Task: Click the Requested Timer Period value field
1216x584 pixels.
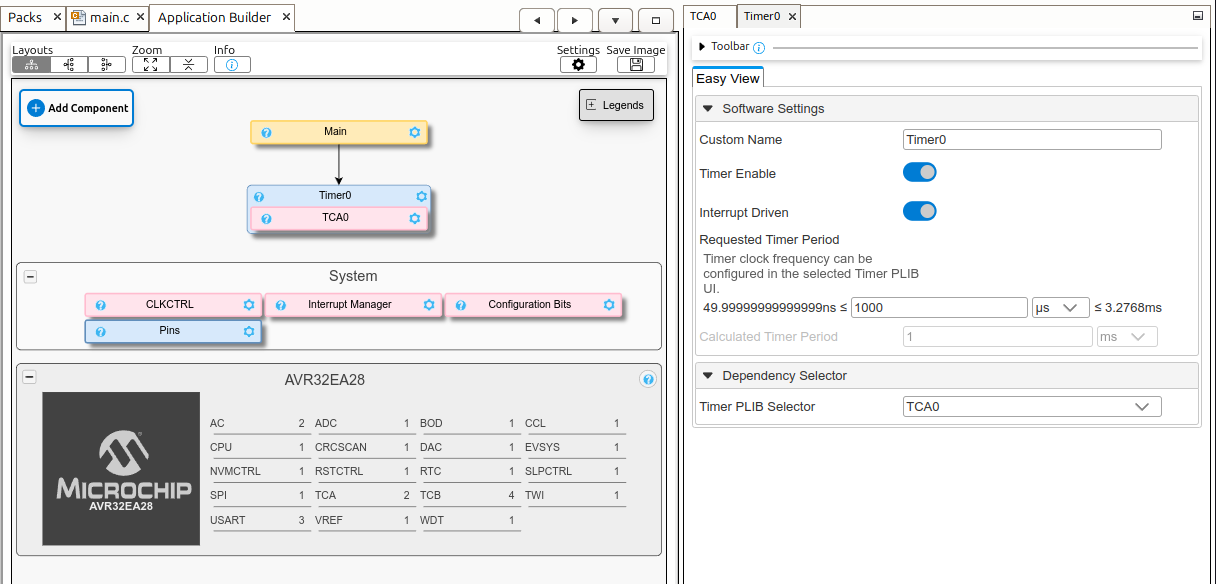Action: pyautogui.click(x=939, y=308)
